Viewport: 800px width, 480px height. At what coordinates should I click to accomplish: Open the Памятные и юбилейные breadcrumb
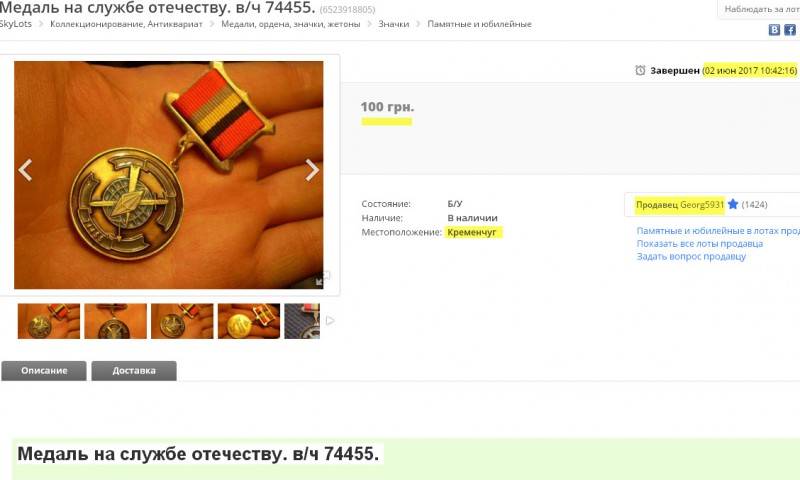click(479, 24)
